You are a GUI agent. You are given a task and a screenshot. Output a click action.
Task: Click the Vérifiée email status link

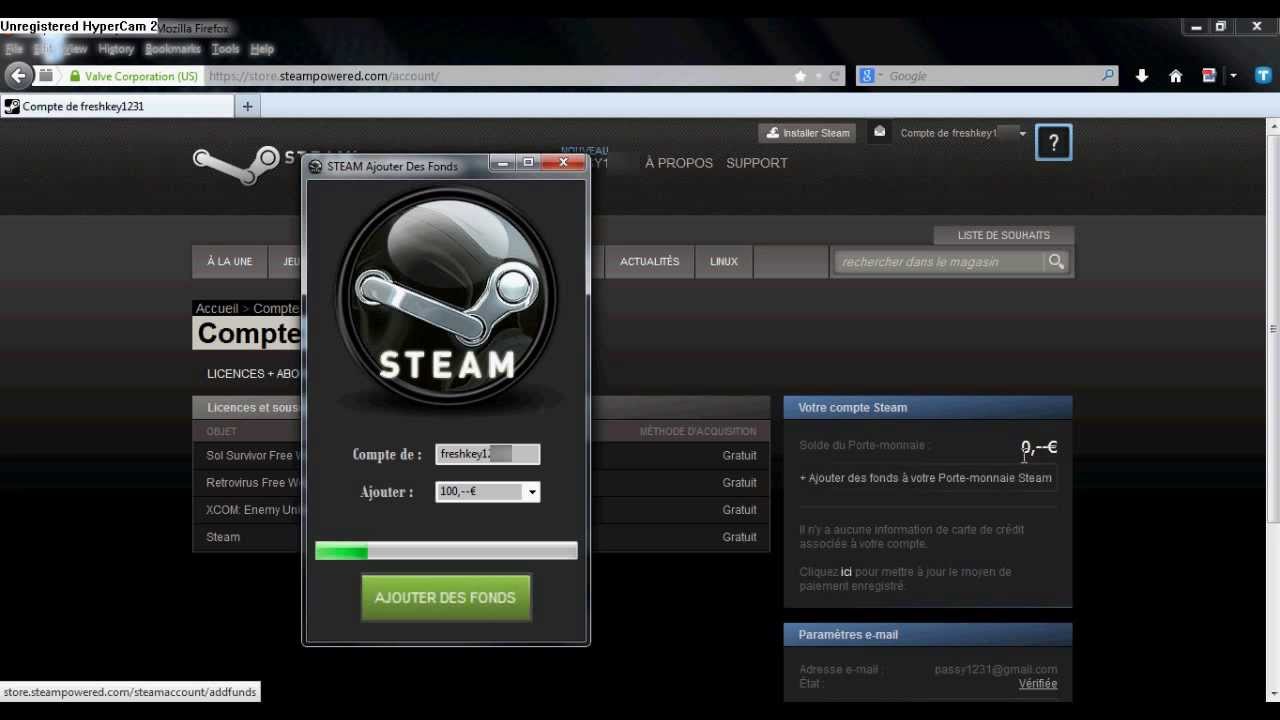[1038, 684]
